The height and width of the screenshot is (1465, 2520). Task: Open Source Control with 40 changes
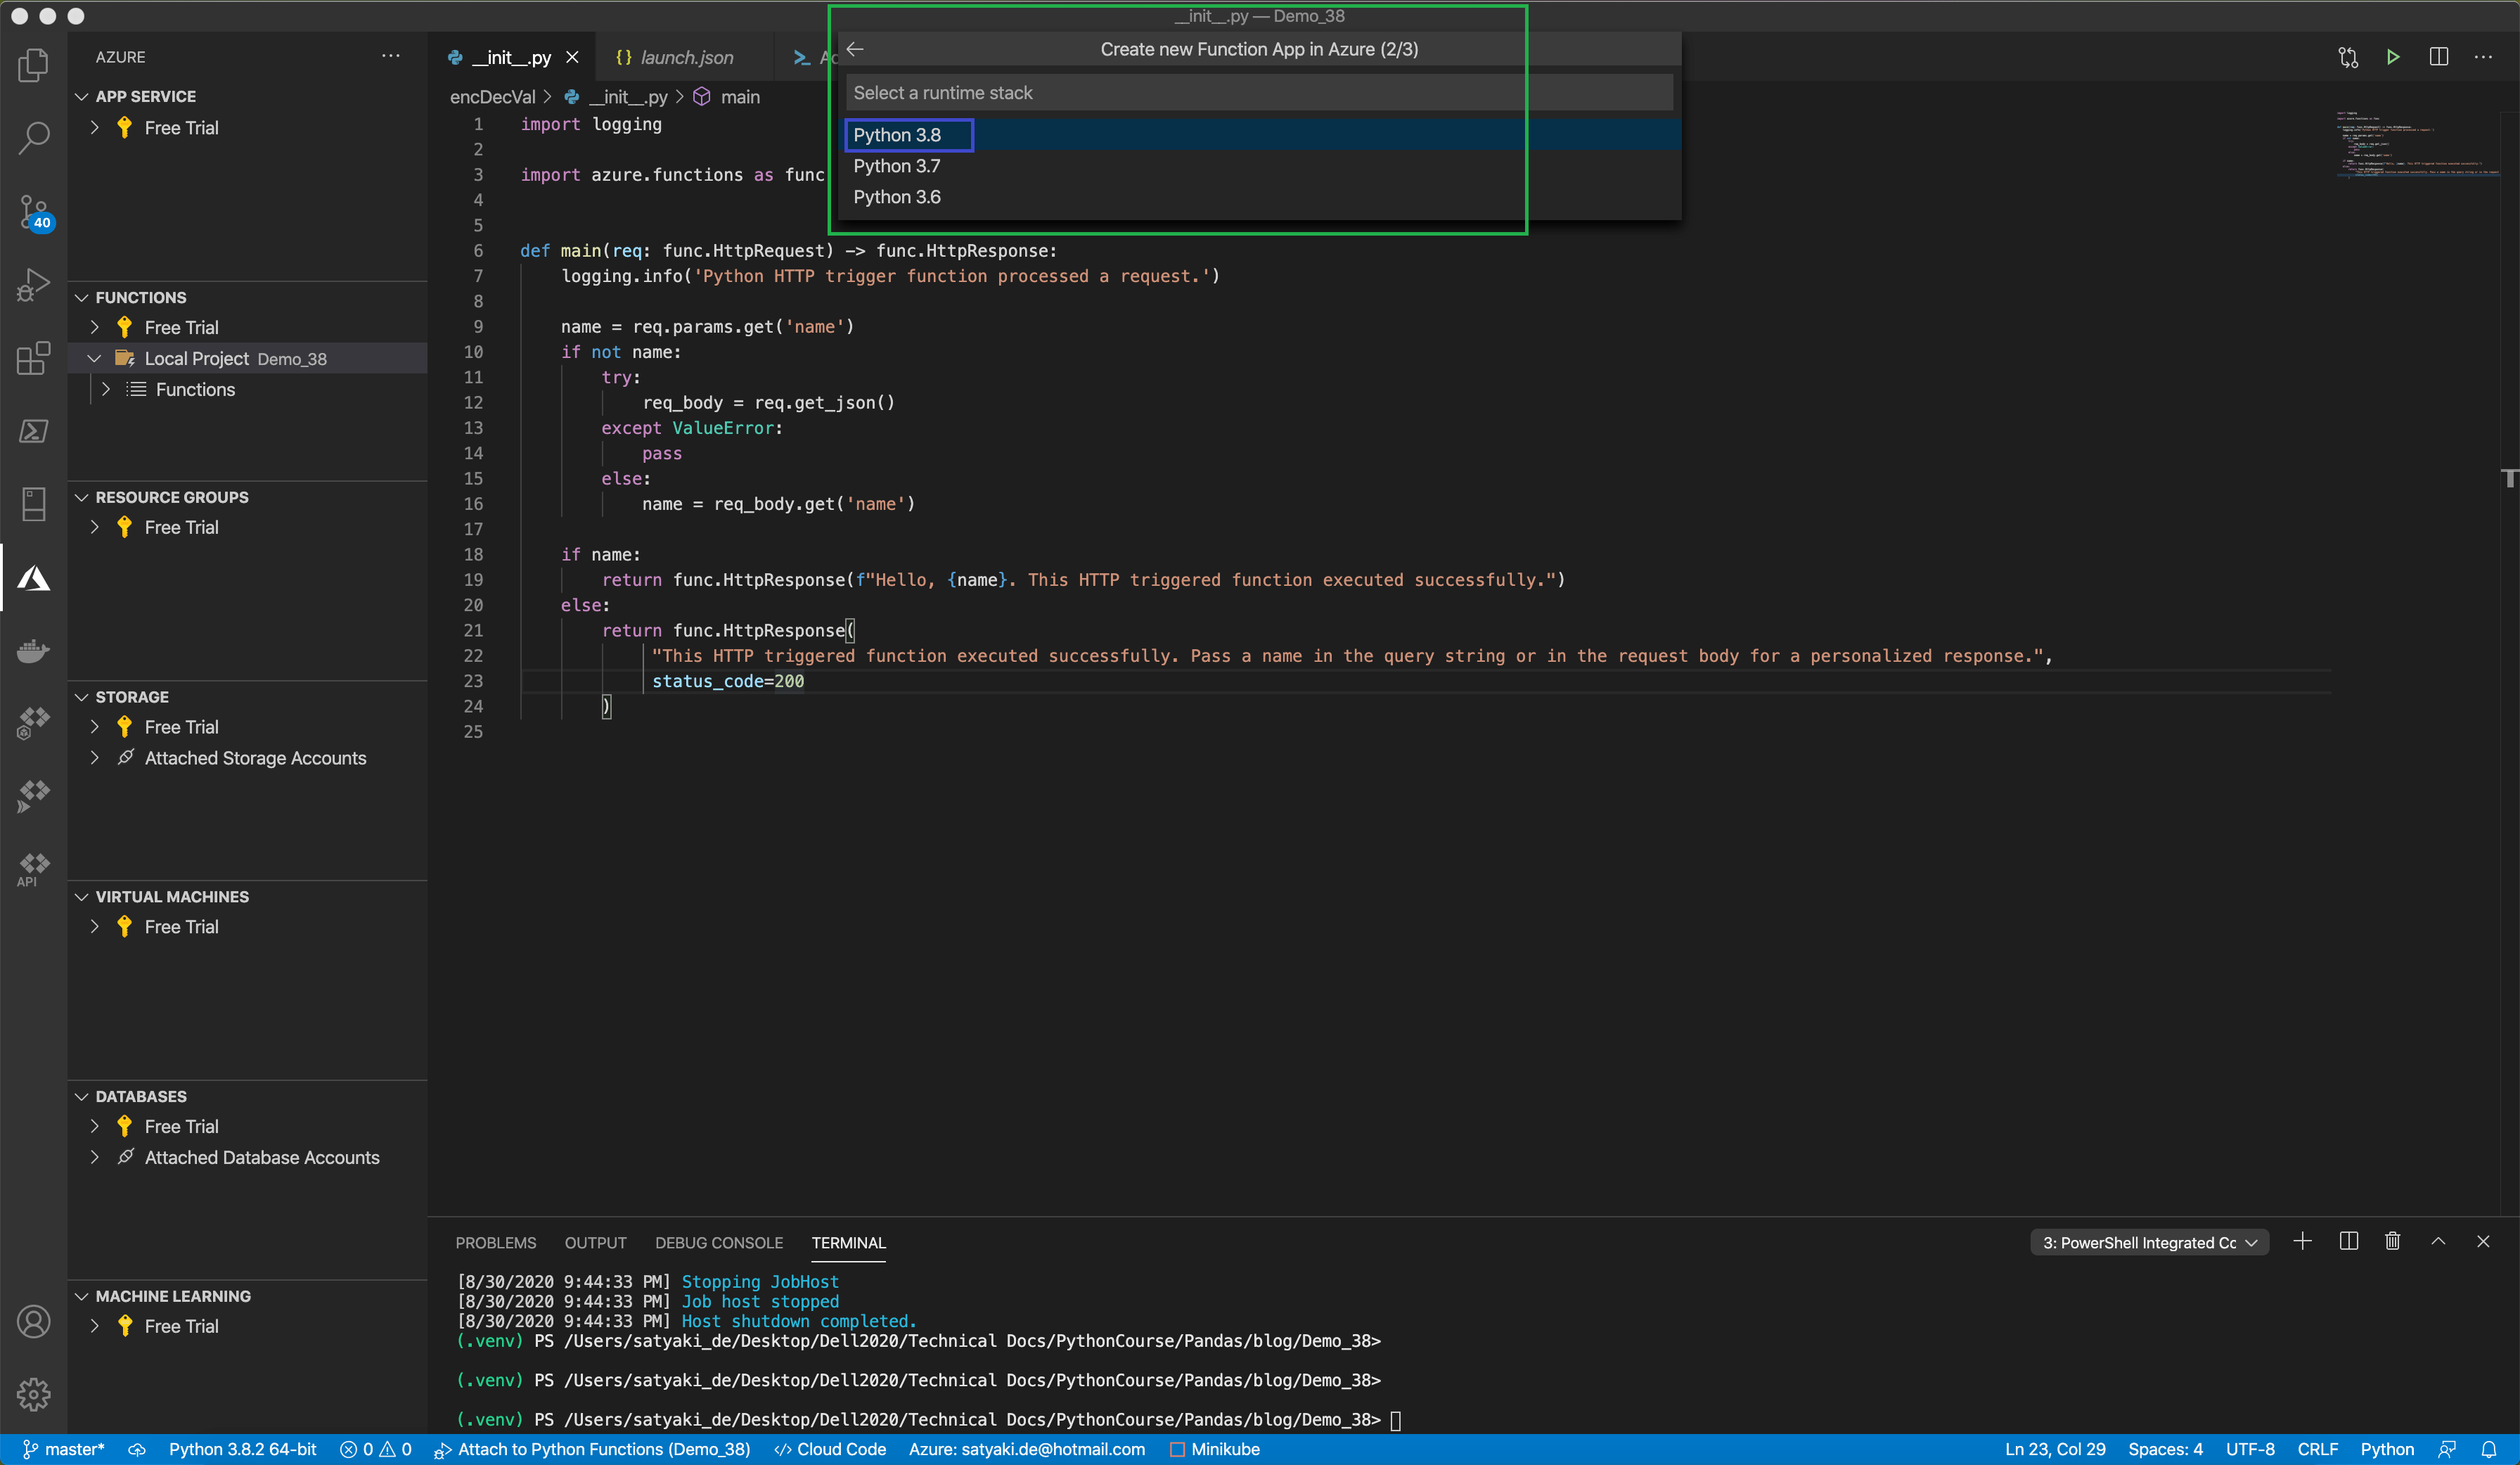click(33, 212)
